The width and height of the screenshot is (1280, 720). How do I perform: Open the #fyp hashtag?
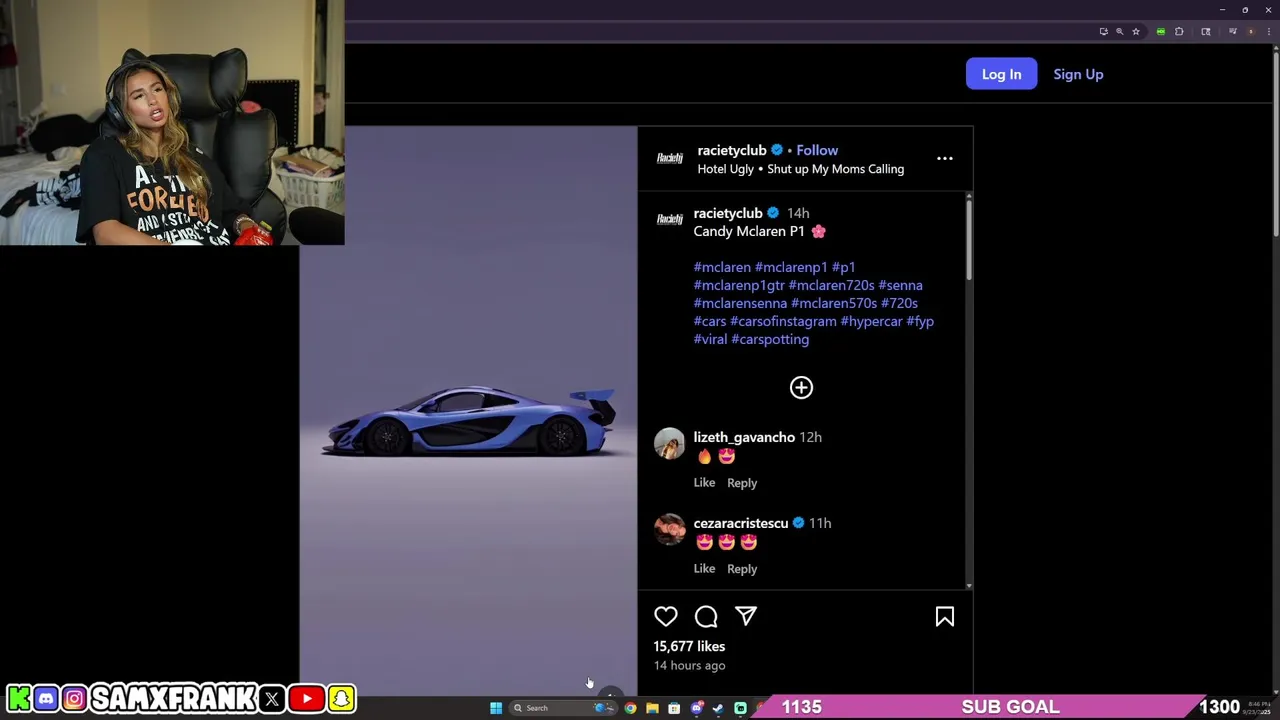920,321
